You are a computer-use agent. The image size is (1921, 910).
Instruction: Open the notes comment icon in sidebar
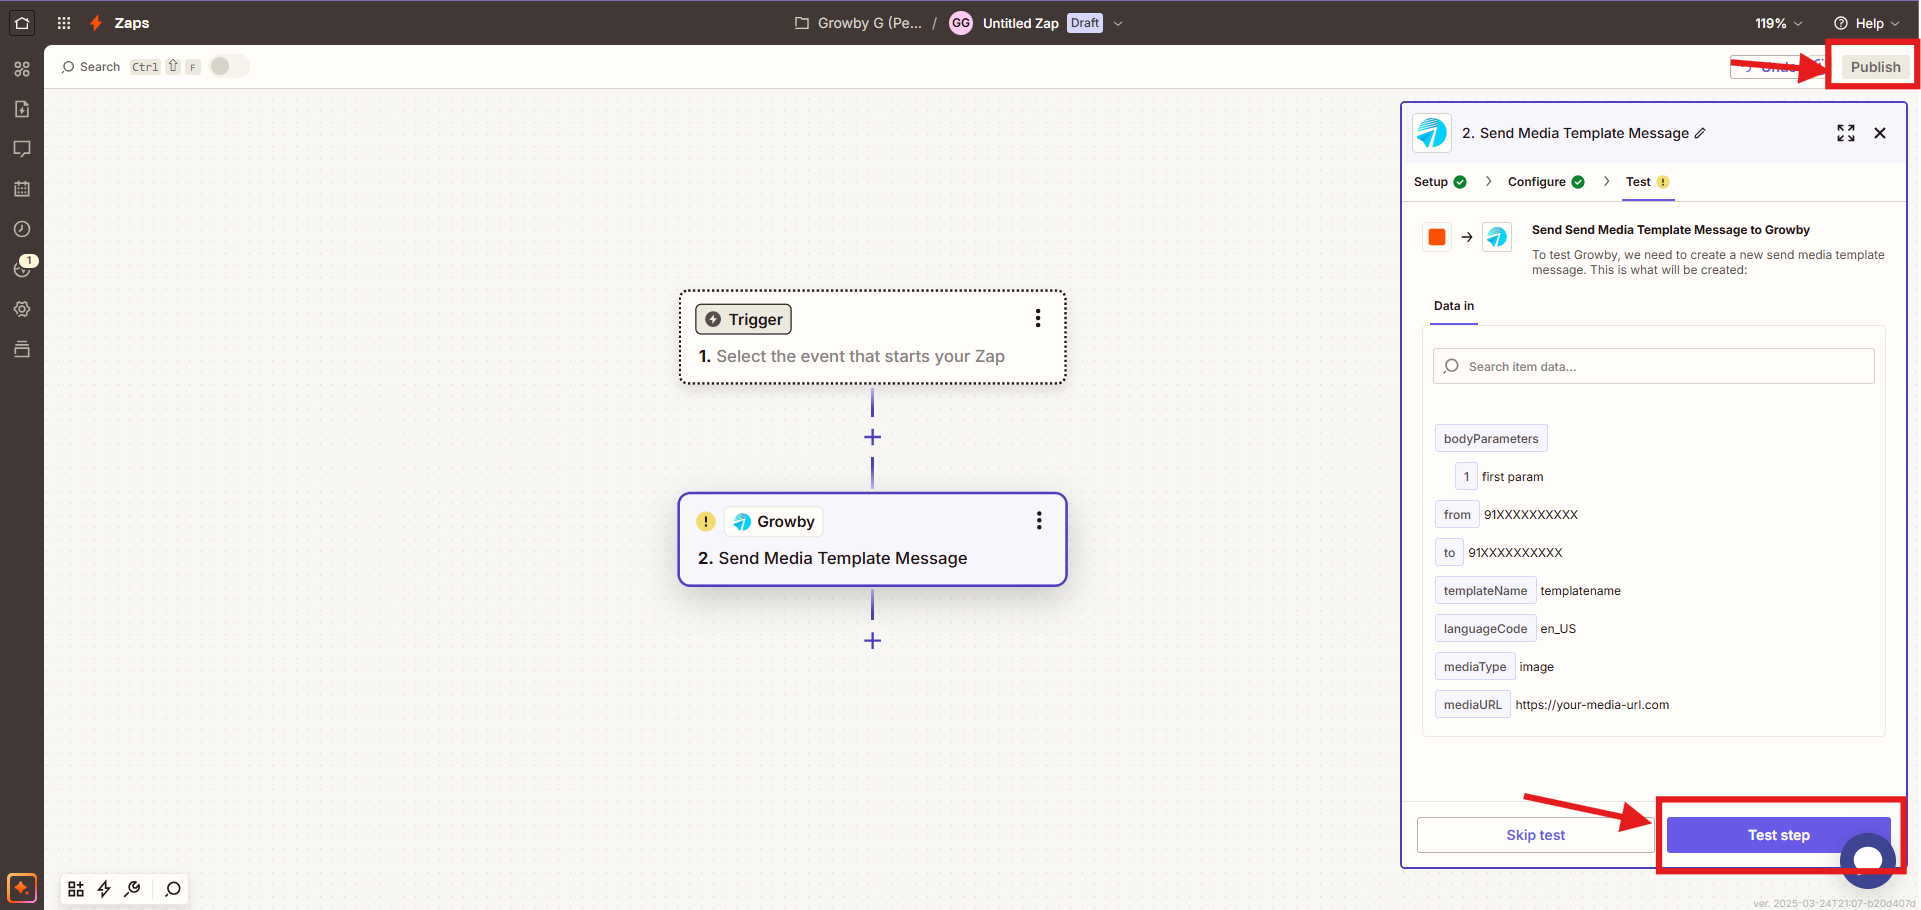pyautogui.click(x=22, y=149)
